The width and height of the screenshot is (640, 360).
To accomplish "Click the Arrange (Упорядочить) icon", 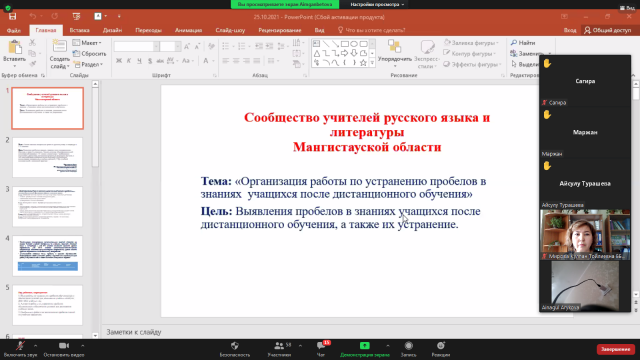I will pos(394,47).
